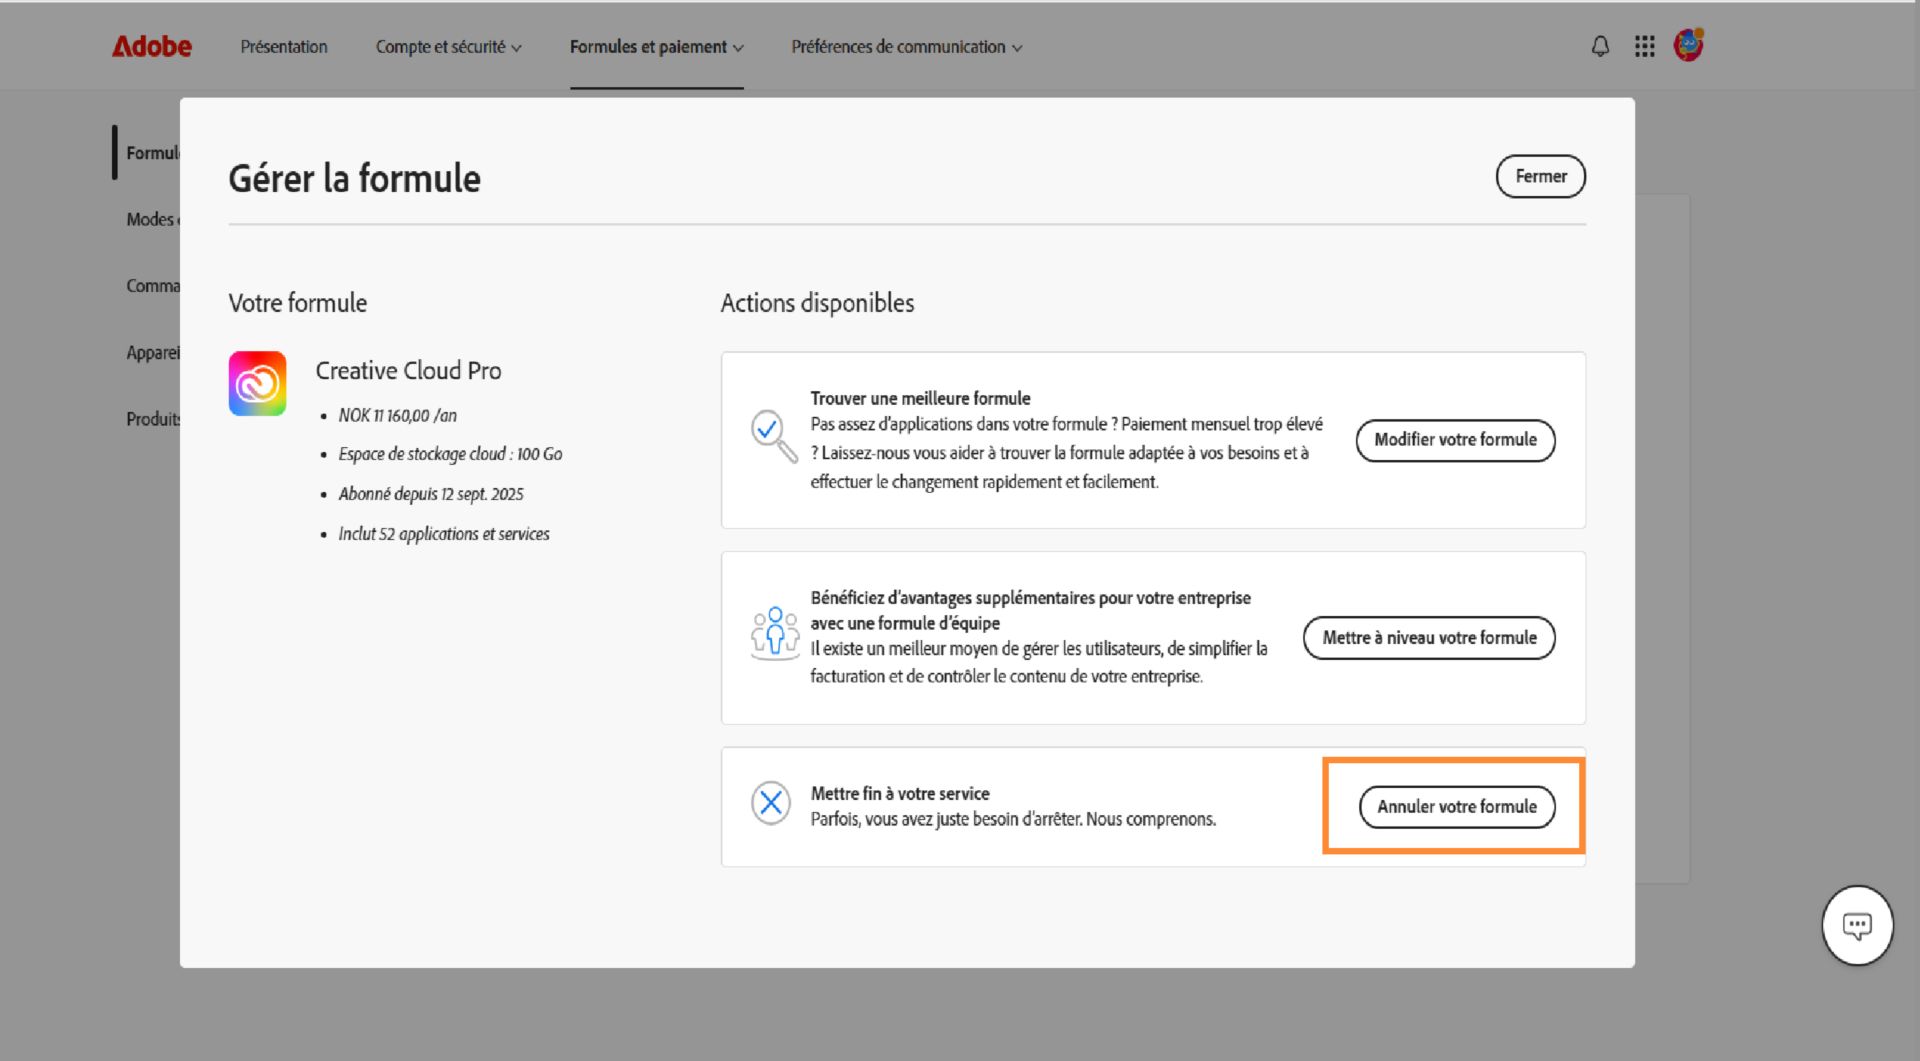The height and width of the screenshot is (1061, 1920).
Task: Expand the Compte et sécurité dropdown
Action: coord(448,46)
